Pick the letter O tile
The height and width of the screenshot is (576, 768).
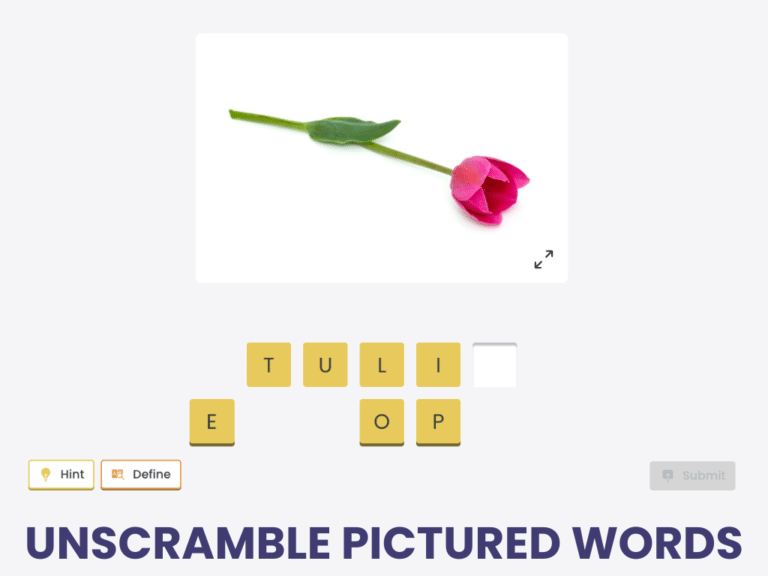pos(381,421)
